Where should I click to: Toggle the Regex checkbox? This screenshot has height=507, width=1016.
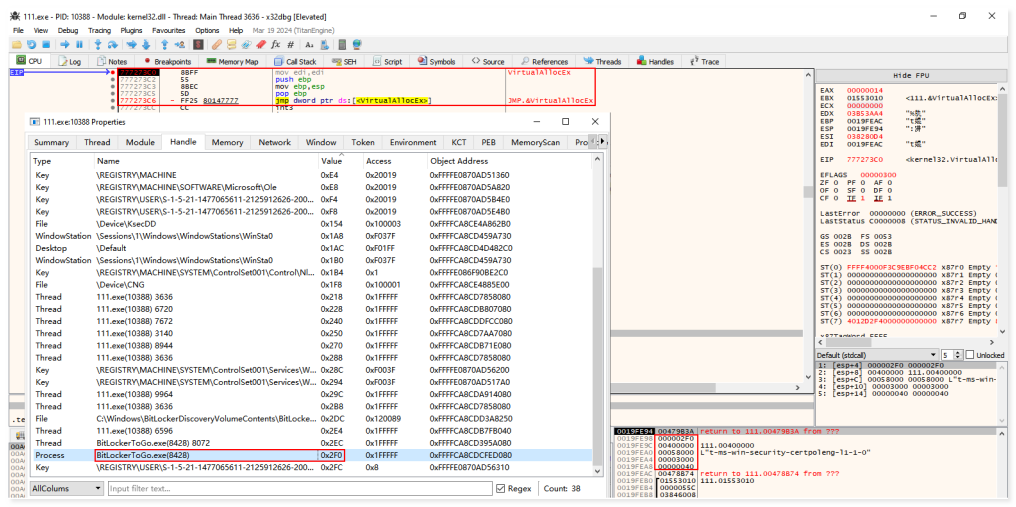[x=501, y=489]
